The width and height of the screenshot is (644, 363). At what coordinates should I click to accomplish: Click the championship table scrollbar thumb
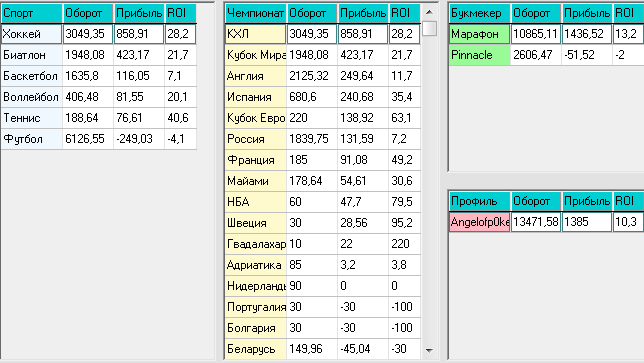click(429, 28)
